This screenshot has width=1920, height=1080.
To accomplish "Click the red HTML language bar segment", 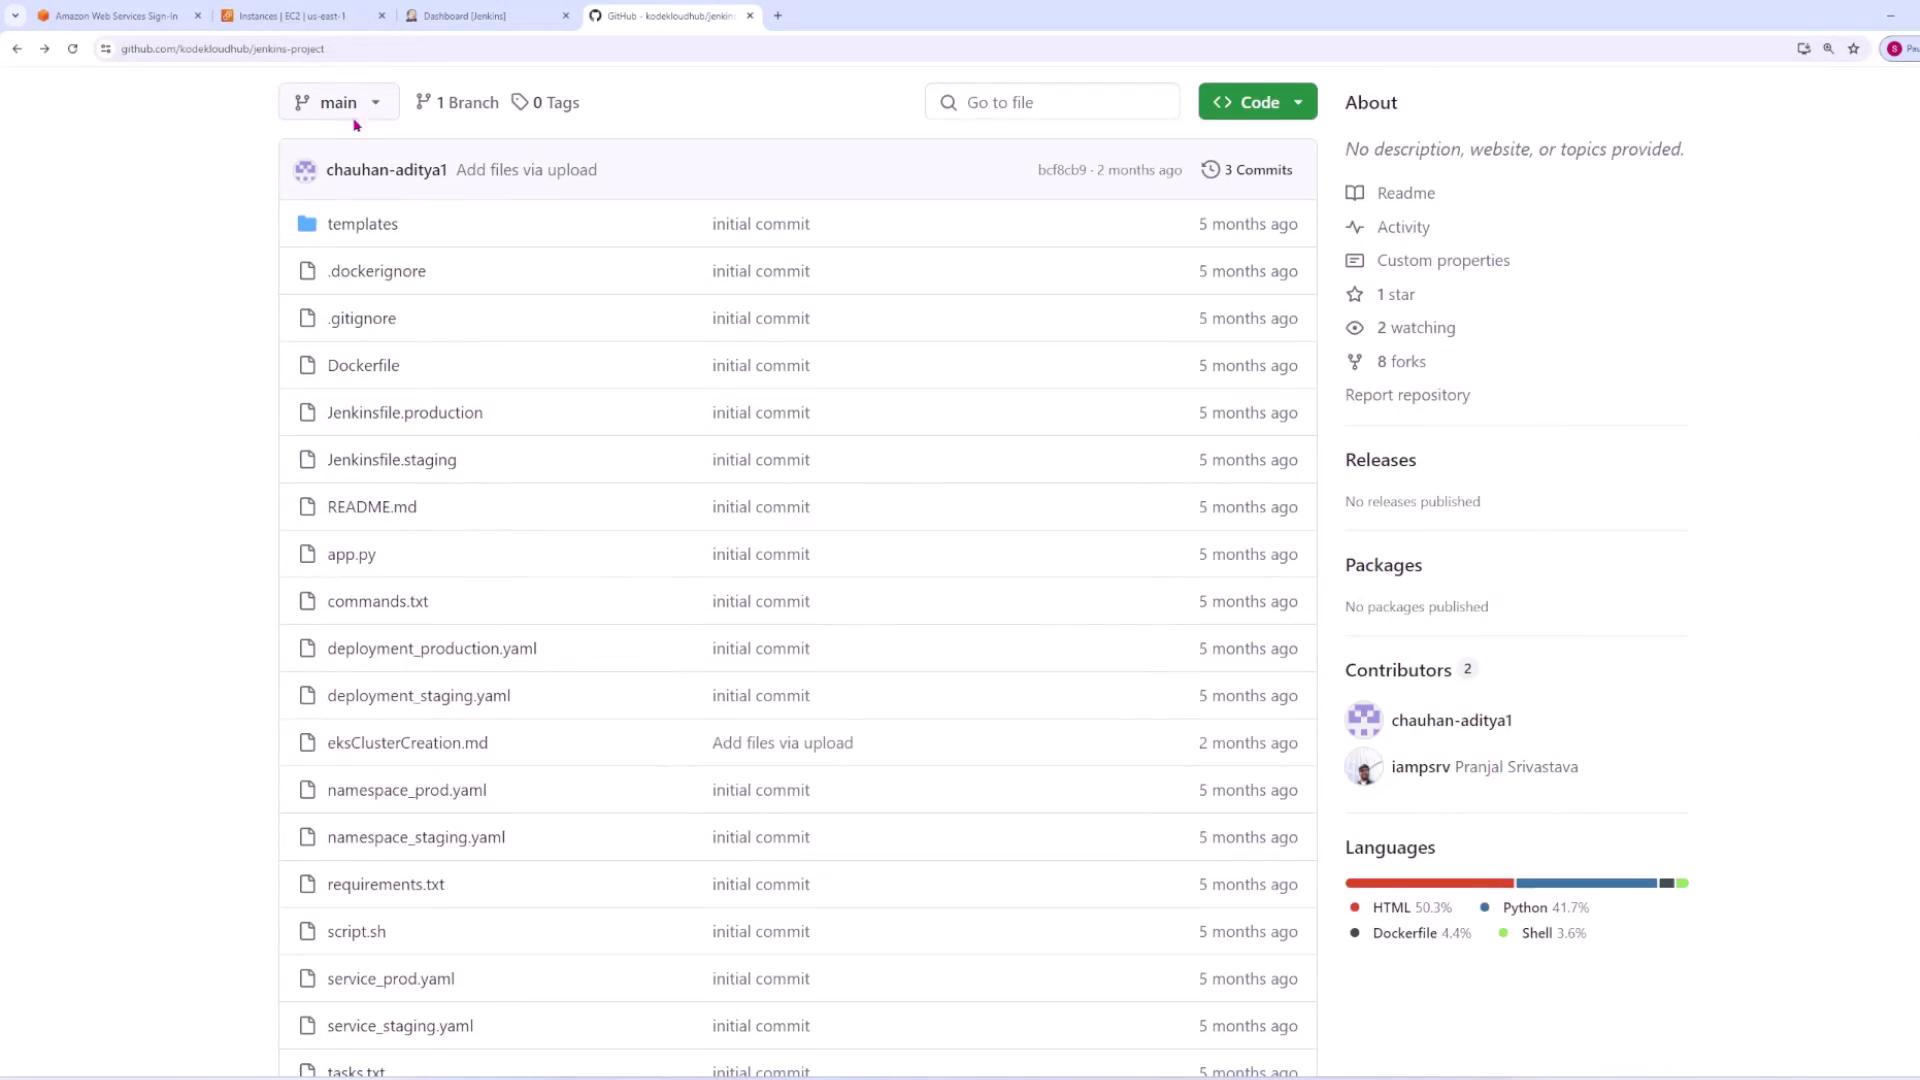I will pos(1428,883).
